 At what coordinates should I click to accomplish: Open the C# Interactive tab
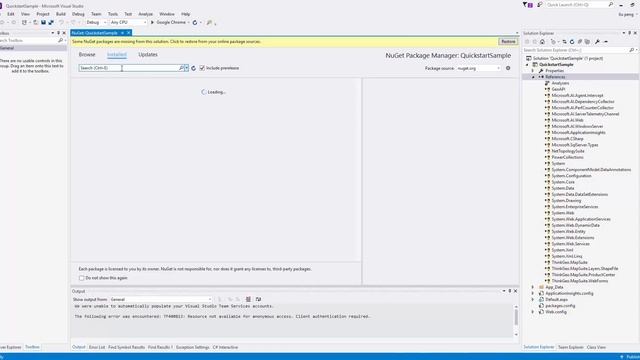[225, 347]
